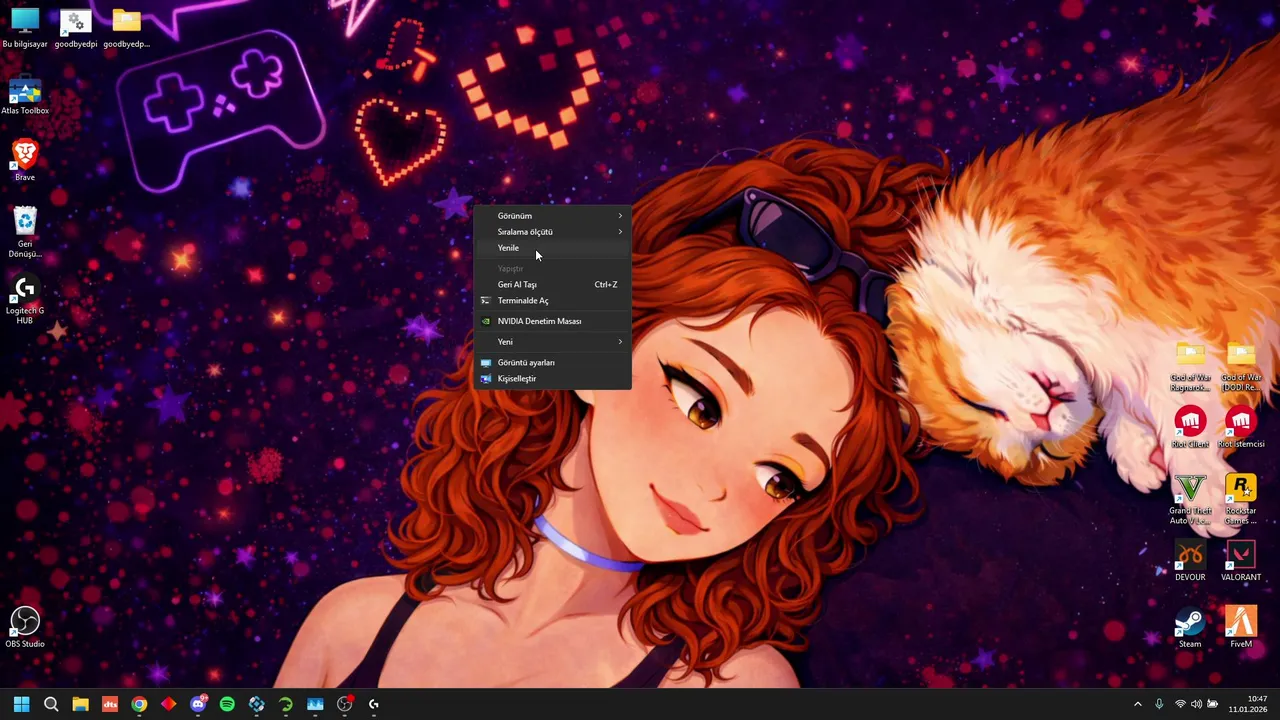Expand the Görünüm submenu
The width and height of the screenshot is (1280, 720).
[x=552, y=216]
